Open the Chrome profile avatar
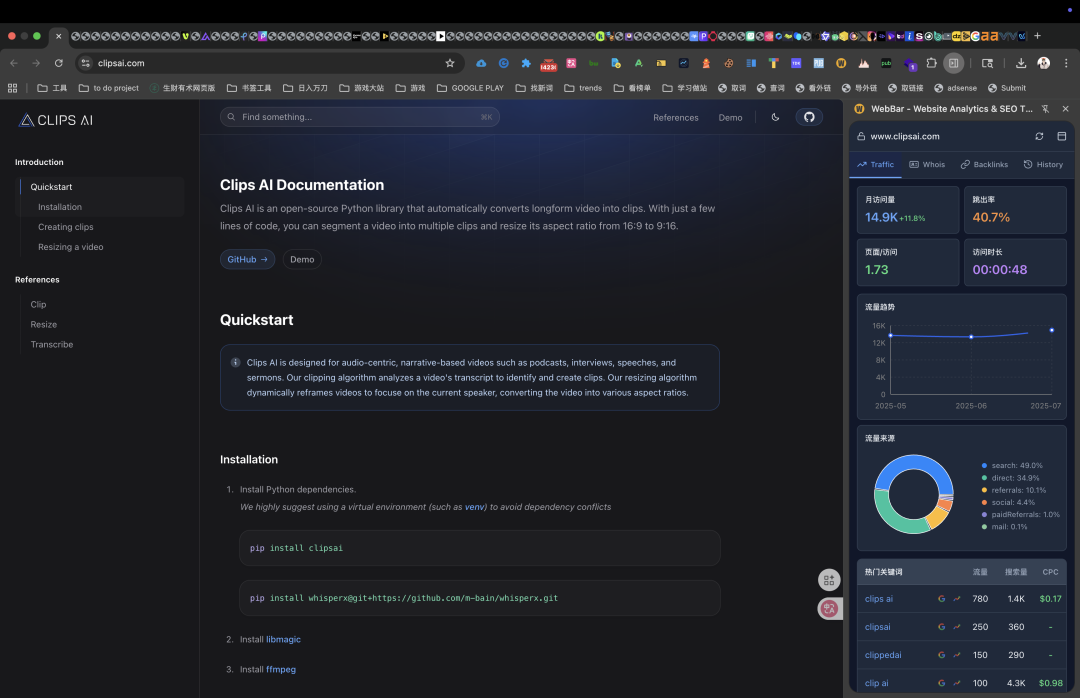 [x=1043, y=63]
